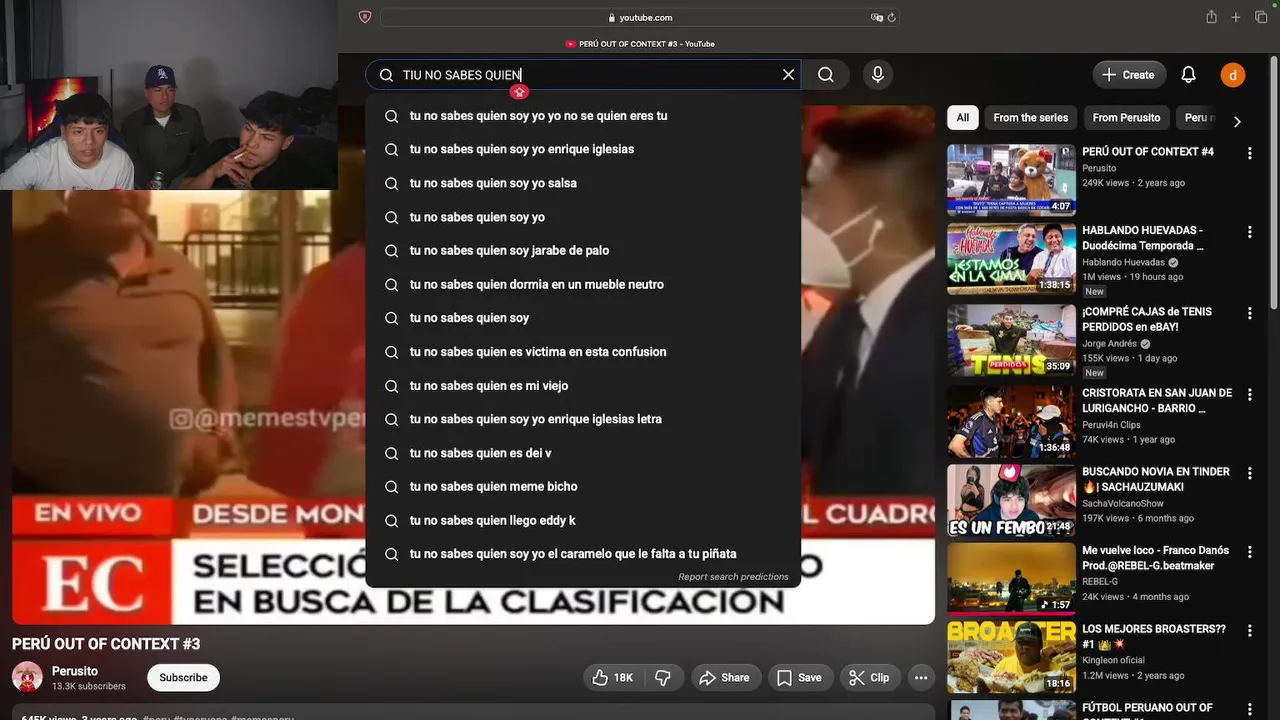Open options menu for 'BUSCANDO NOVIA EN TINDER'
1280x720 pixels.
[1249, 474]
